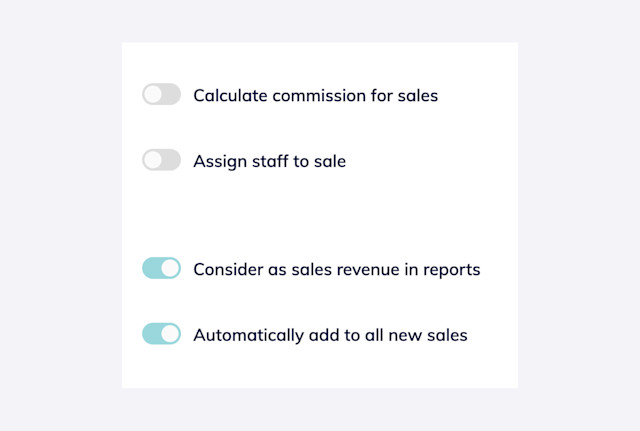640x431 pixels.
Task: Click the 'Consider as sales revenue in reports' text
Action: 337,269
